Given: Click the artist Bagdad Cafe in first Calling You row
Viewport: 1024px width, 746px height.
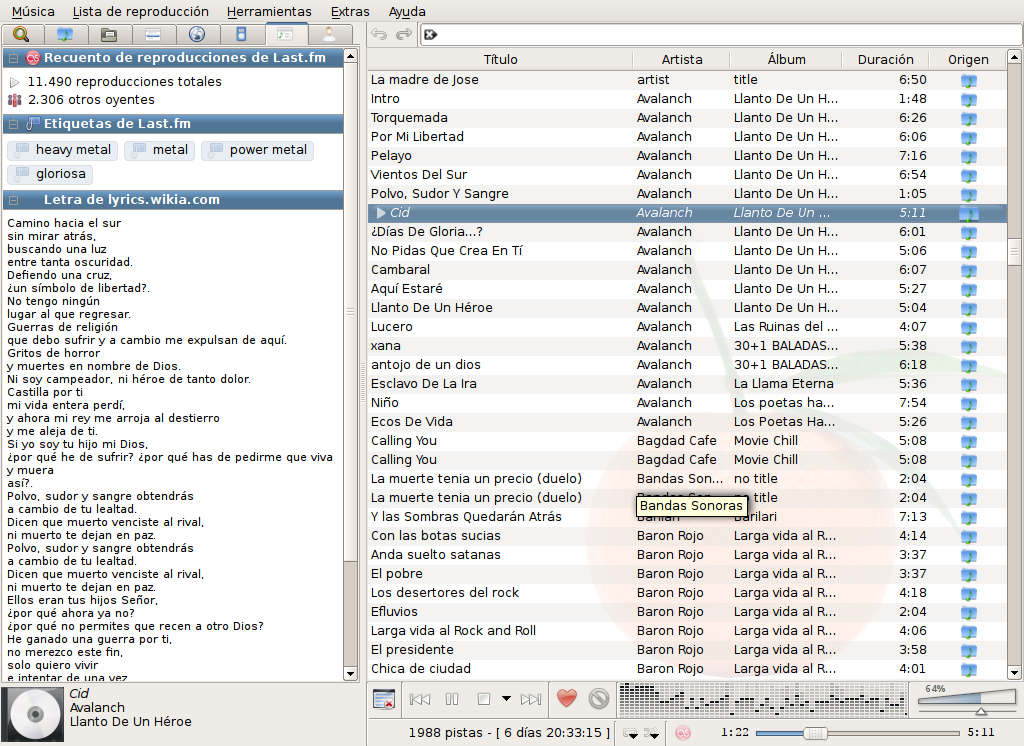Looking at the screenshot, I should pyautogui.click(x=677, y=440).
